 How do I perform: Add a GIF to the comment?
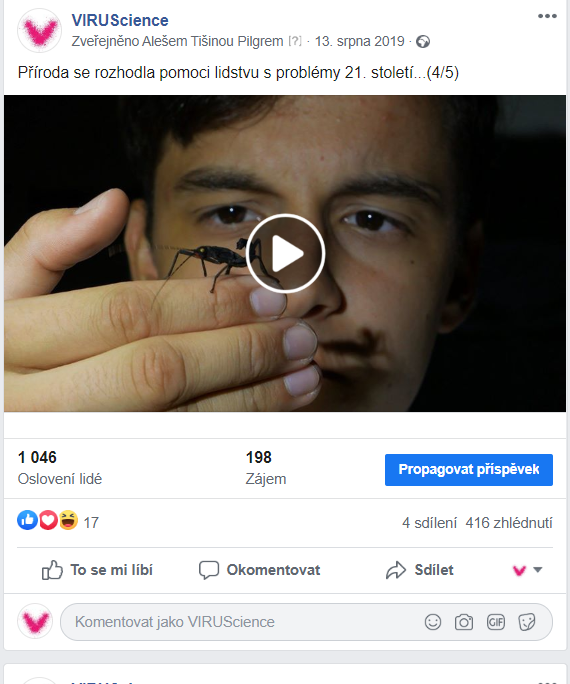(x=495, y=622)
